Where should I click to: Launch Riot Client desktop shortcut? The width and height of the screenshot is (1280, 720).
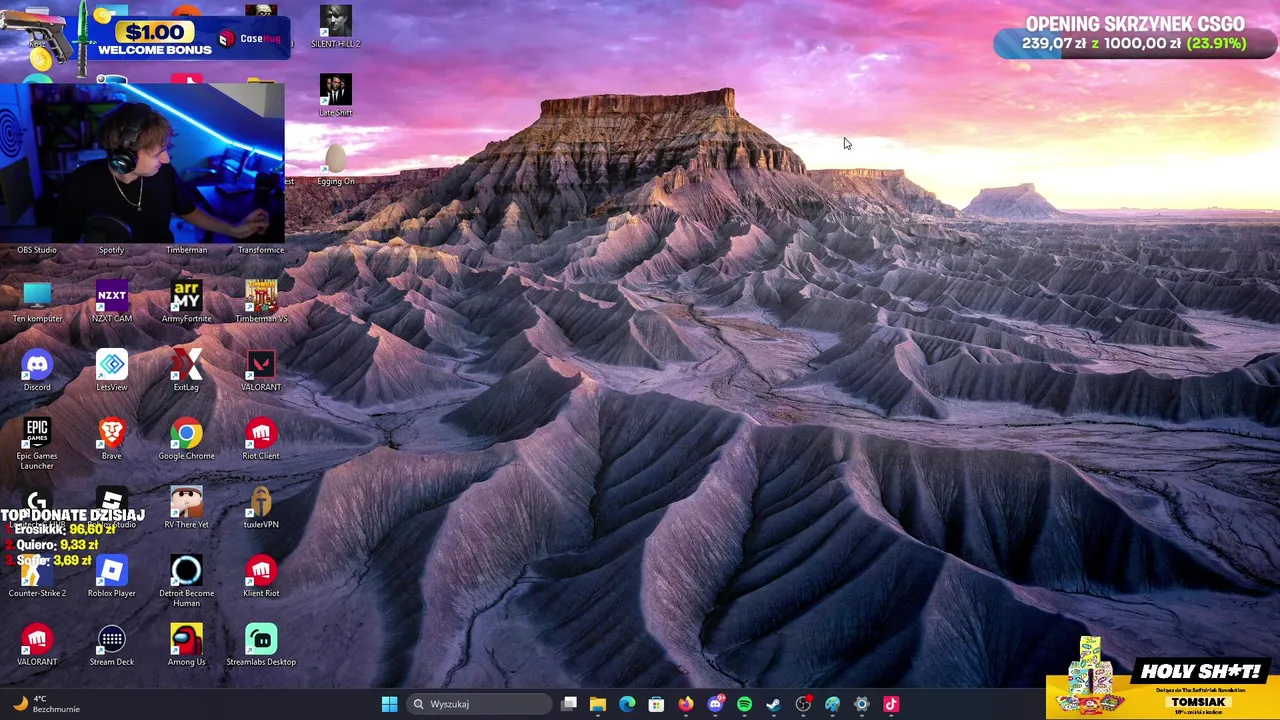pos(261,439)
